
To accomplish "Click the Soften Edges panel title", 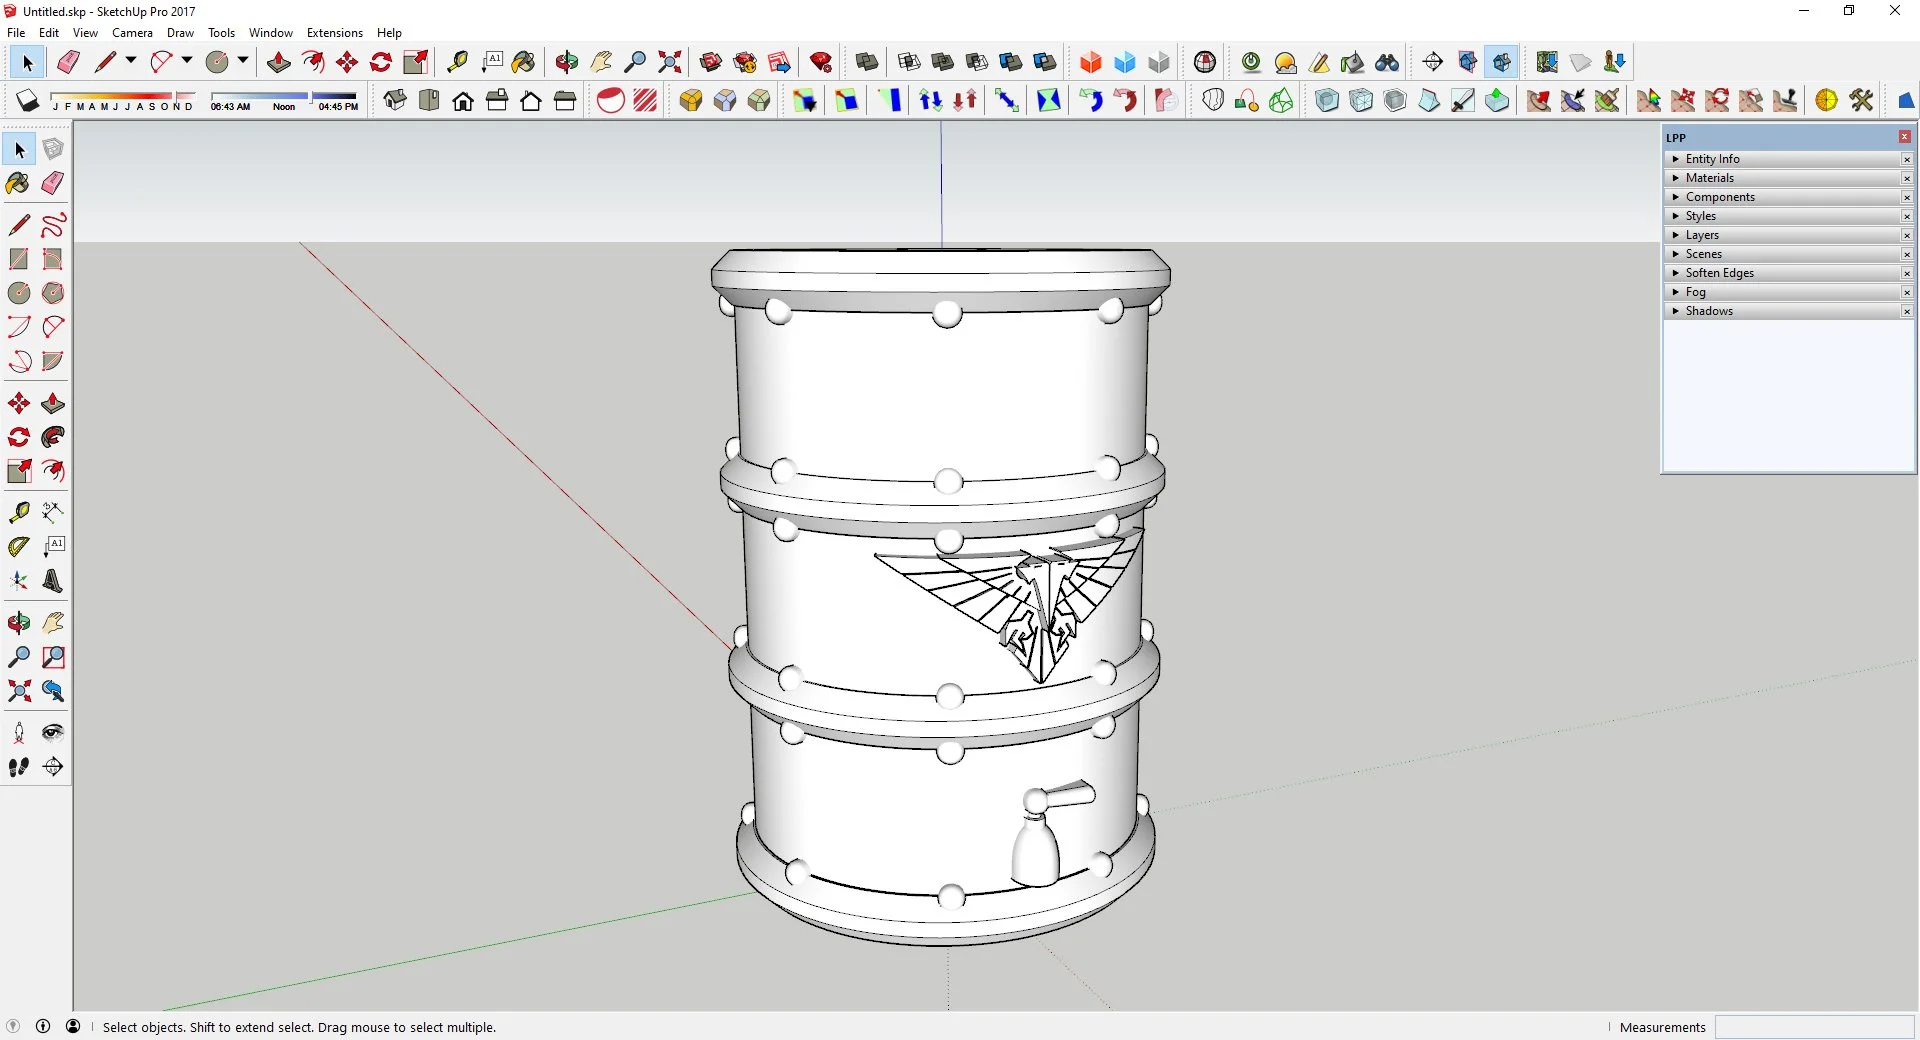I will (1720, 273).
